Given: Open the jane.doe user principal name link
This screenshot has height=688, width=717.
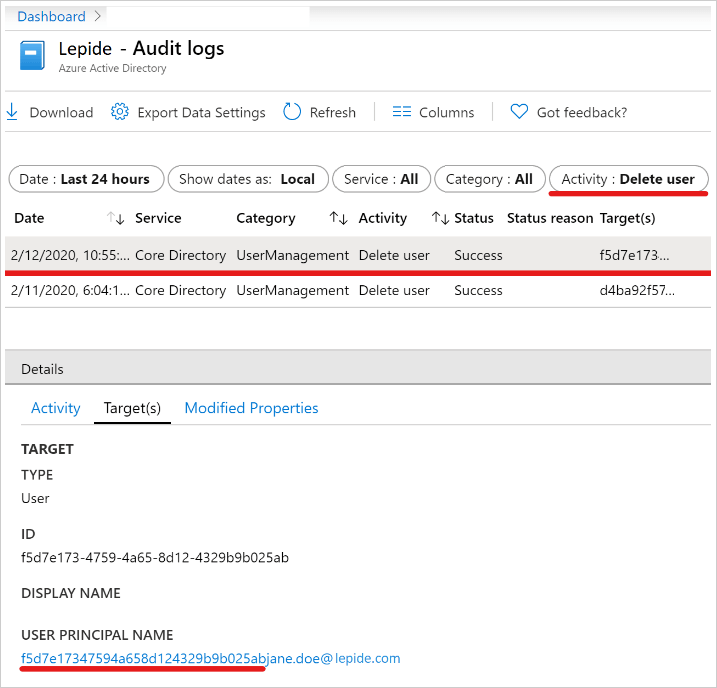Looking at the screenshot, I should click(x=210, y=658).
